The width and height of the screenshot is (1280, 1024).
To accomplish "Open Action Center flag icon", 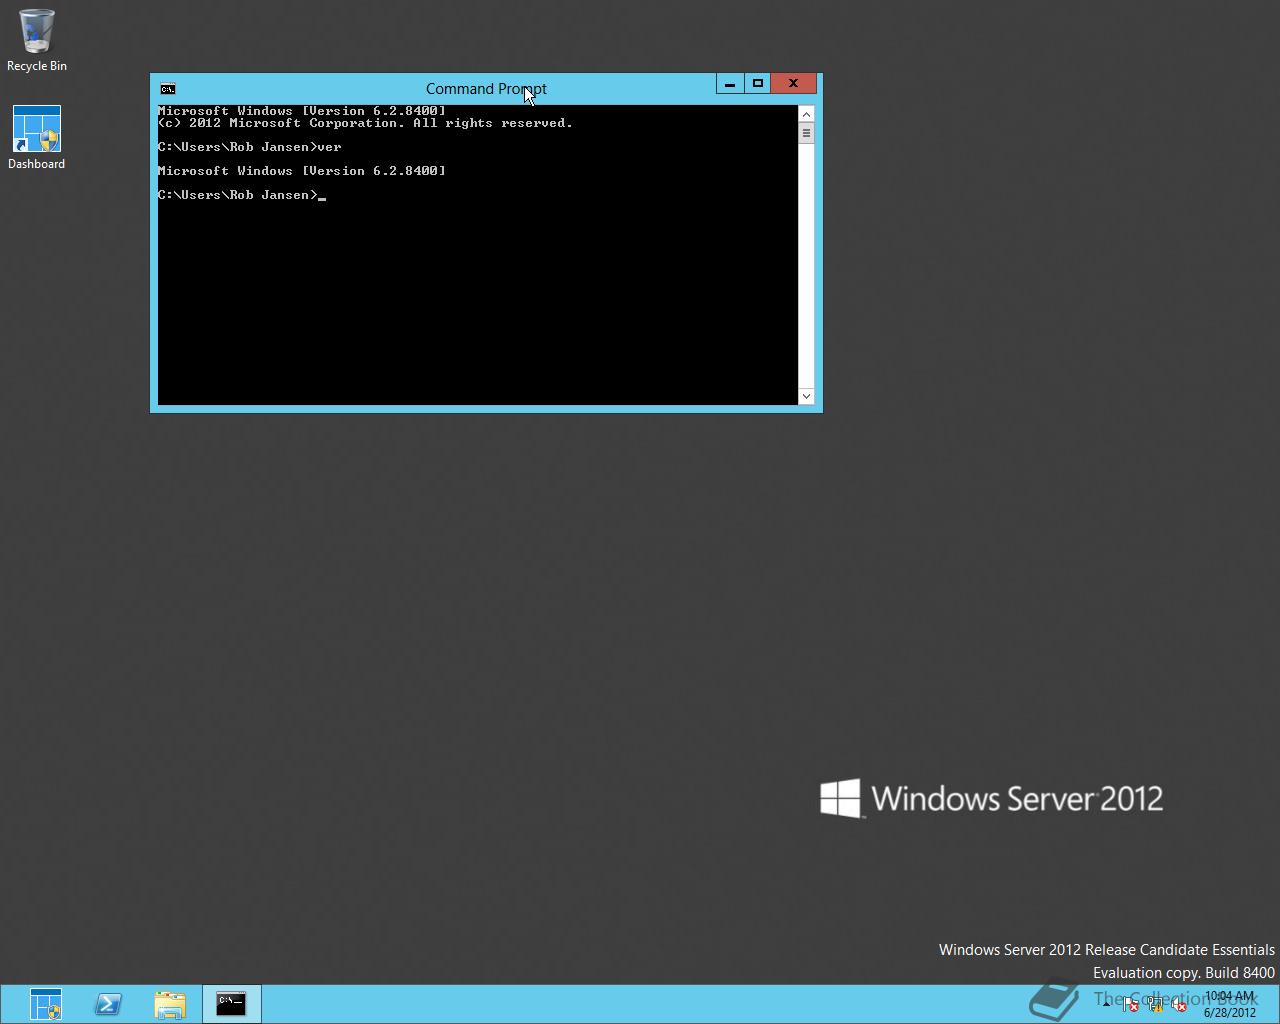I will coord(1130,1004).
